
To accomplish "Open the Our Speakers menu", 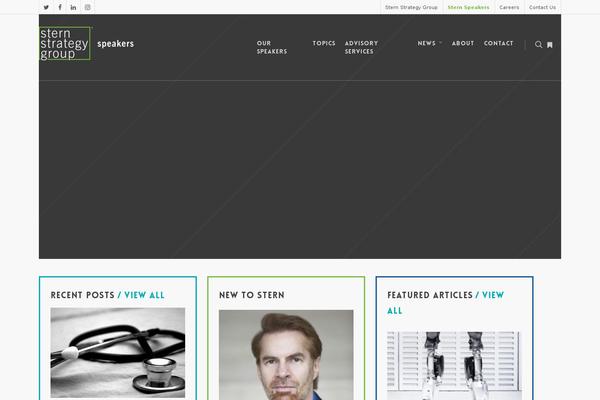I will click(272, 47).
